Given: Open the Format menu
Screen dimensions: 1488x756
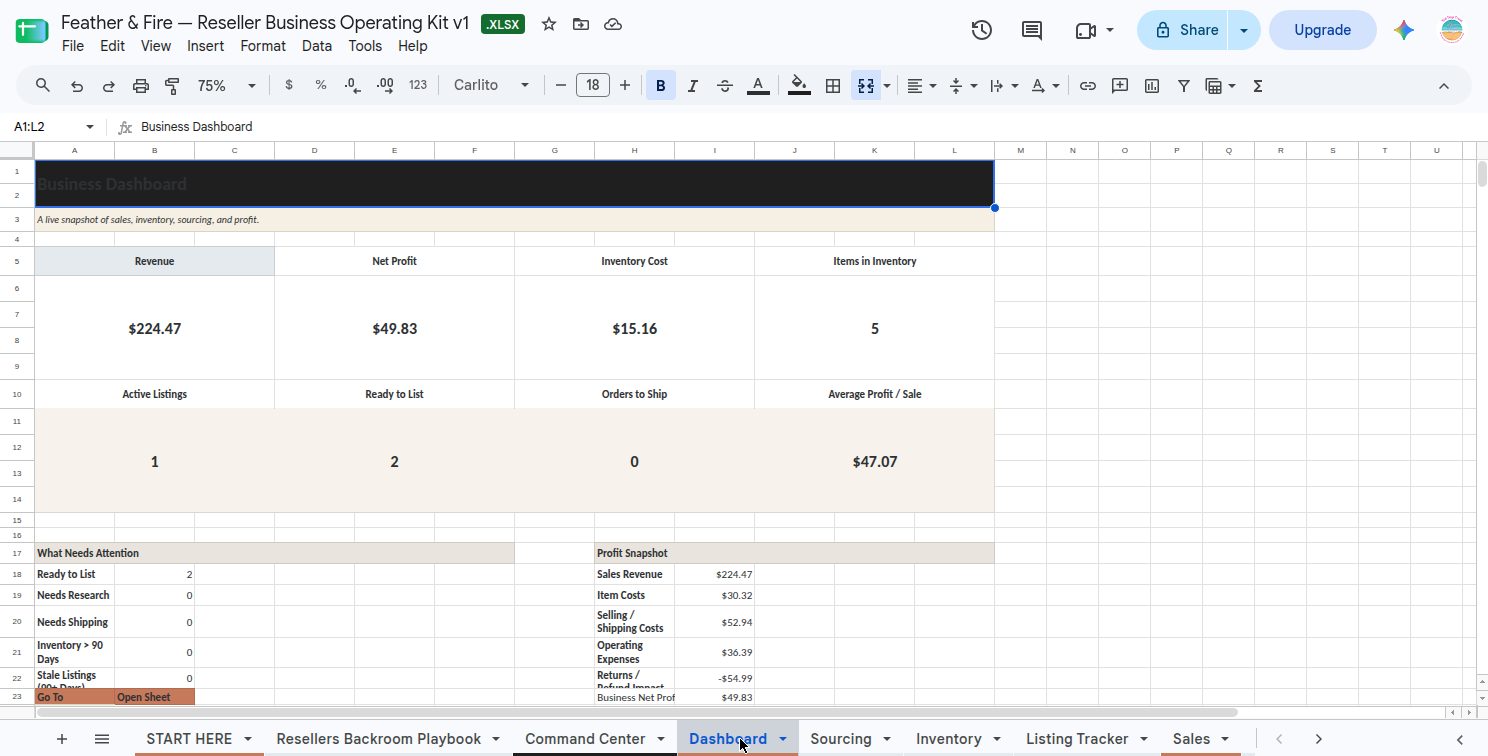Looking at the screenshot, I should [x=263, y=46].
